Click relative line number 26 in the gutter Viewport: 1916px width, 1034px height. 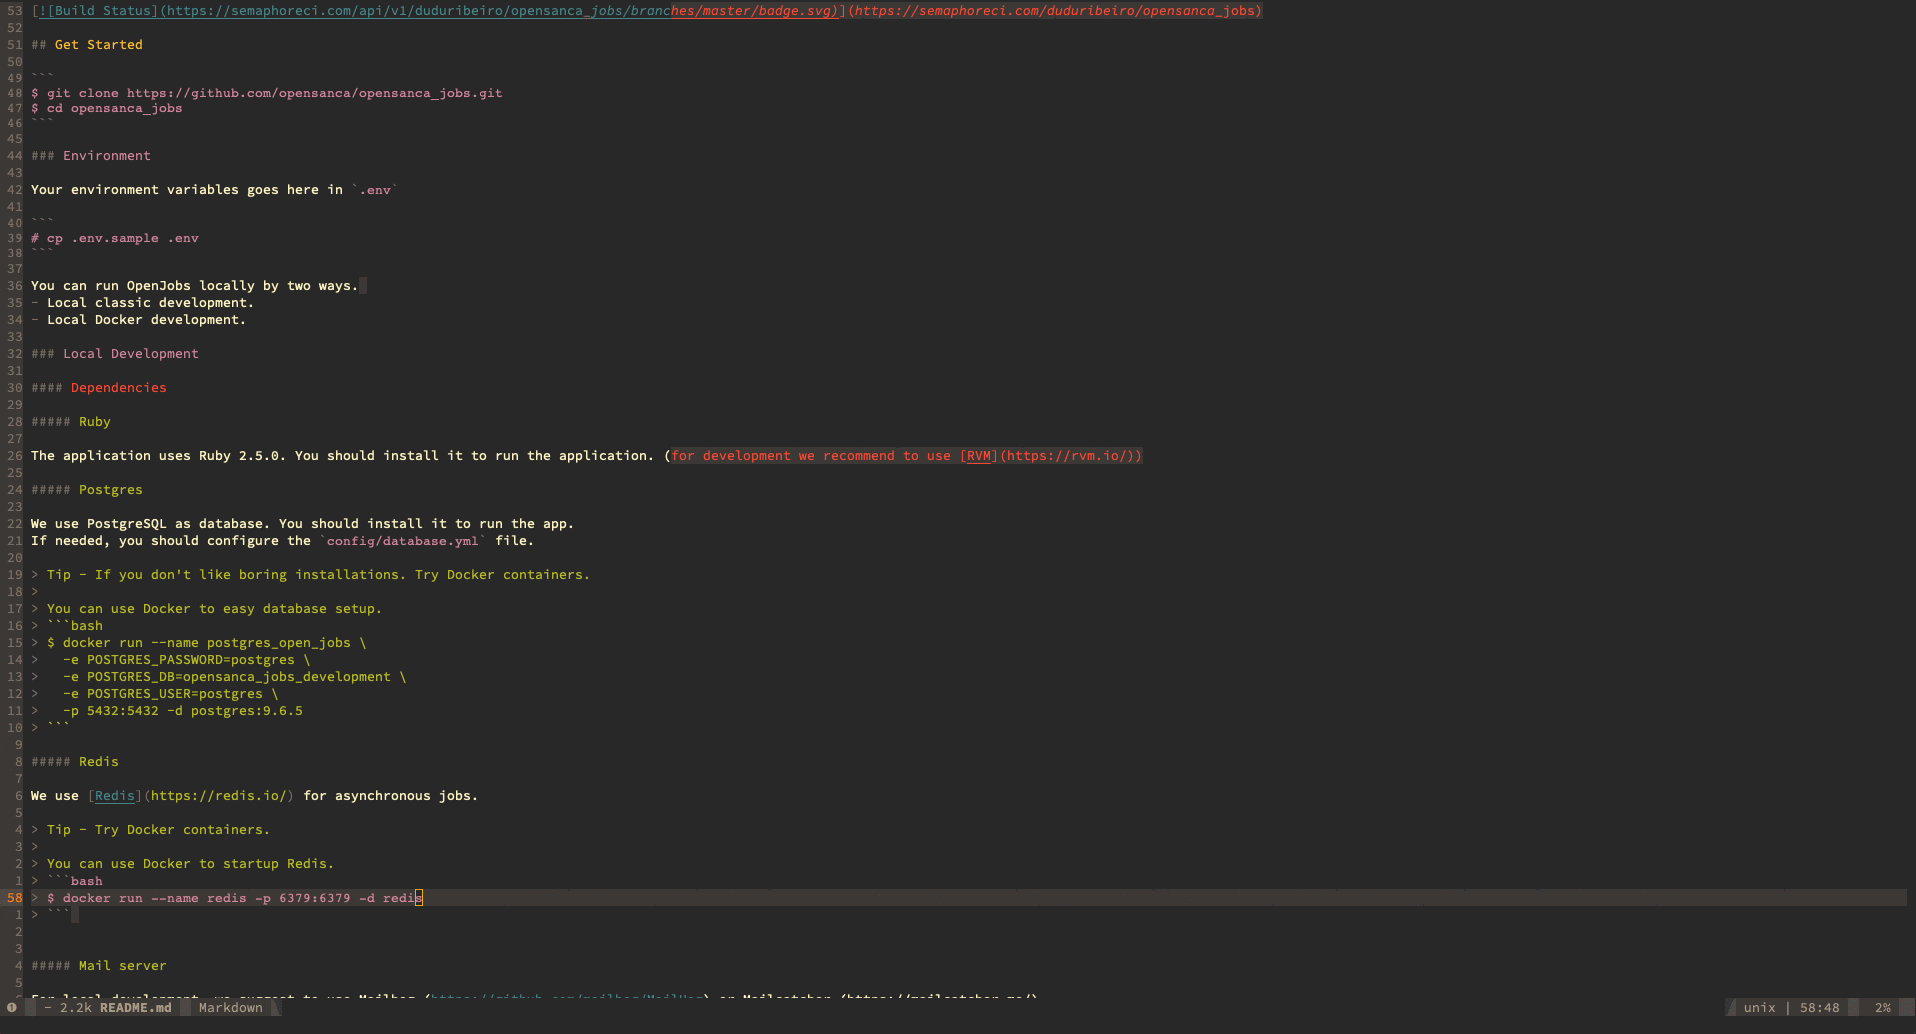coord(15,456)
